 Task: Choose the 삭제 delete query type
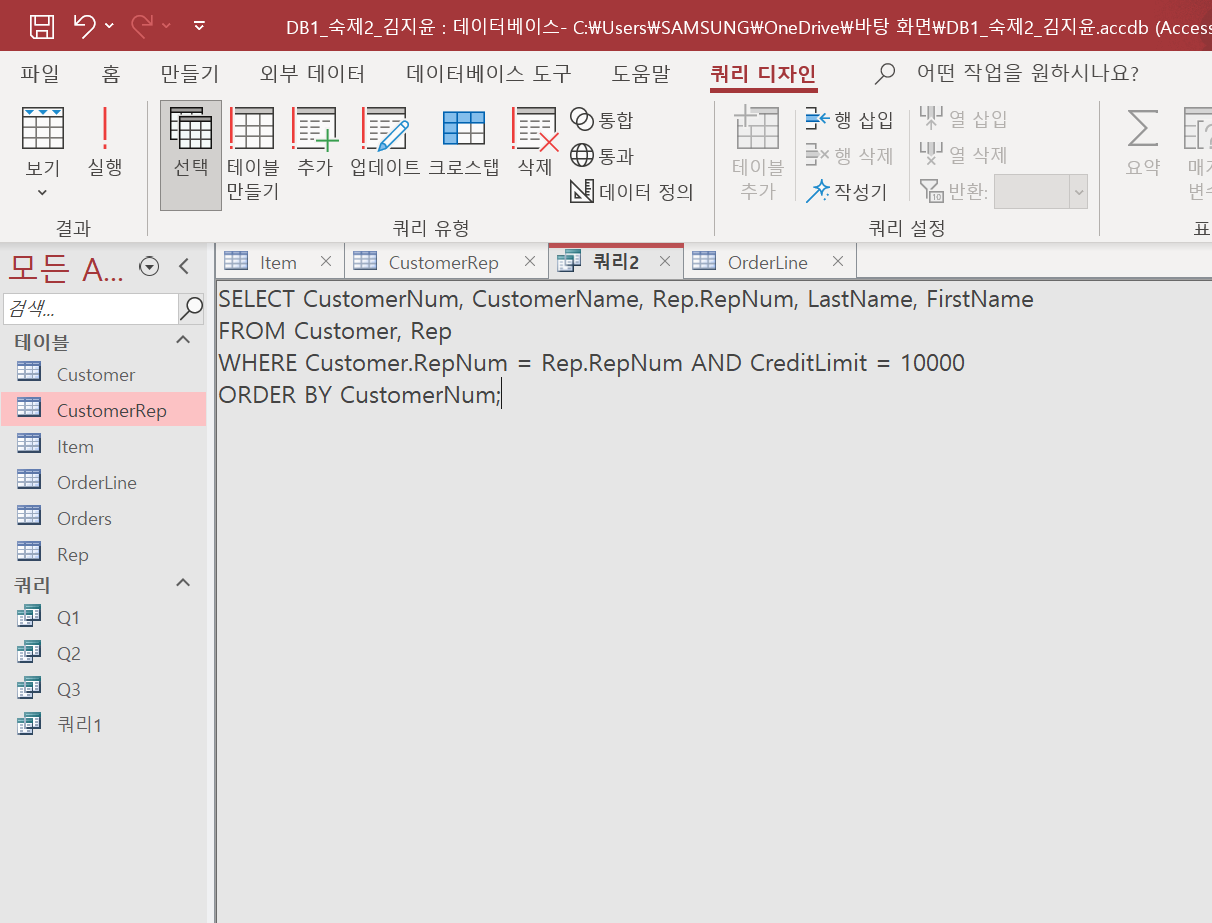coord(535,143)
